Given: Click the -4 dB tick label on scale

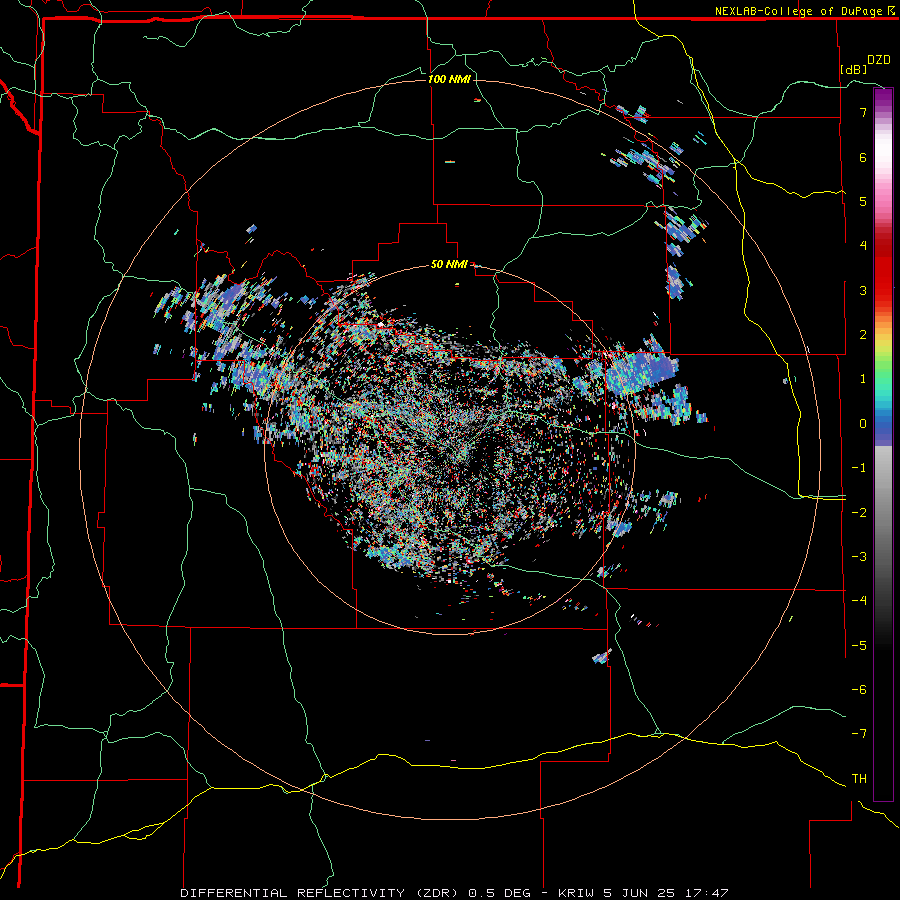Looking at the screenshot, I should pyautogui.click(x=859, y=601).
